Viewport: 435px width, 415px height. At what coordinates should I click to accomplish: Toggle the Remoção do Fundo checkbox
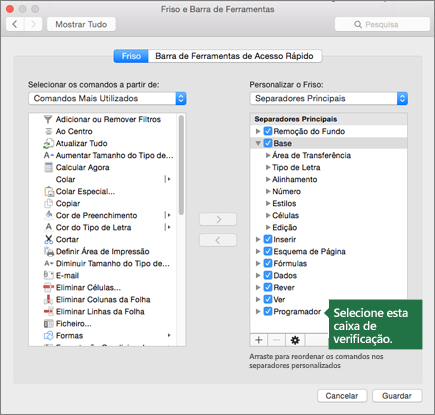(x=268, y=131)
